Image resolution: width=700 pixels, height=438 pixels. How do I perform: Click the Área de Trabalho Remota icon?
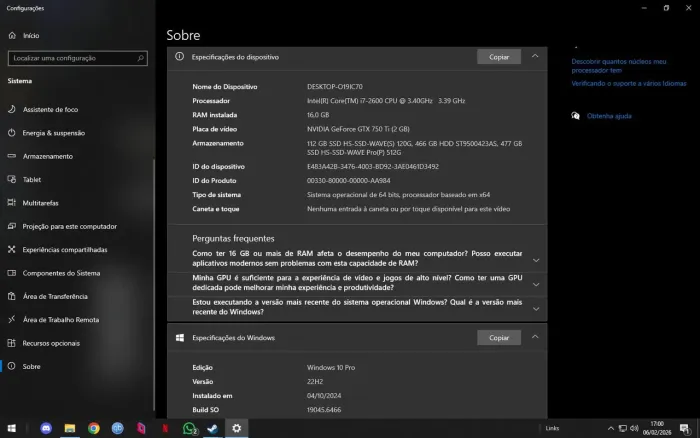coord(12,319)
